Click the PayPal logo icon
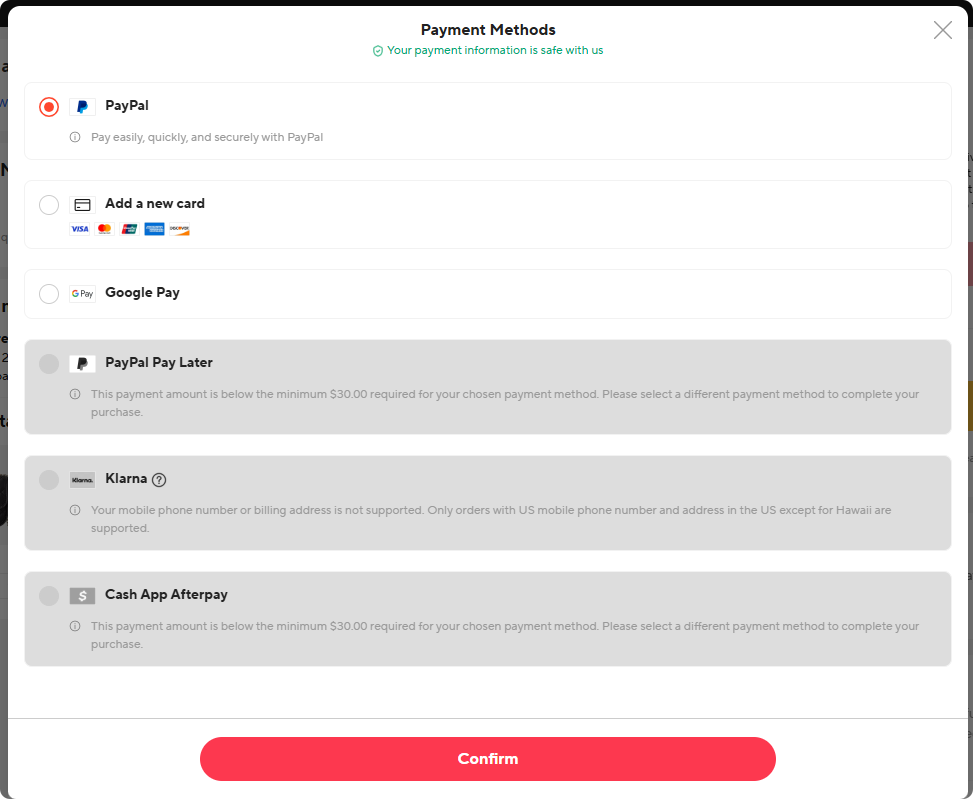973x799 pixels. pos(82,106)
